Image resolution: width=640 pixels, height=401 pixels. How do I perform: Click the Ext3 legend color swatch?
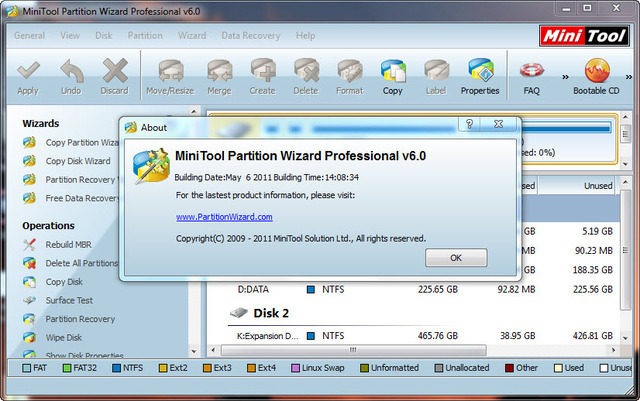[207, 368]
